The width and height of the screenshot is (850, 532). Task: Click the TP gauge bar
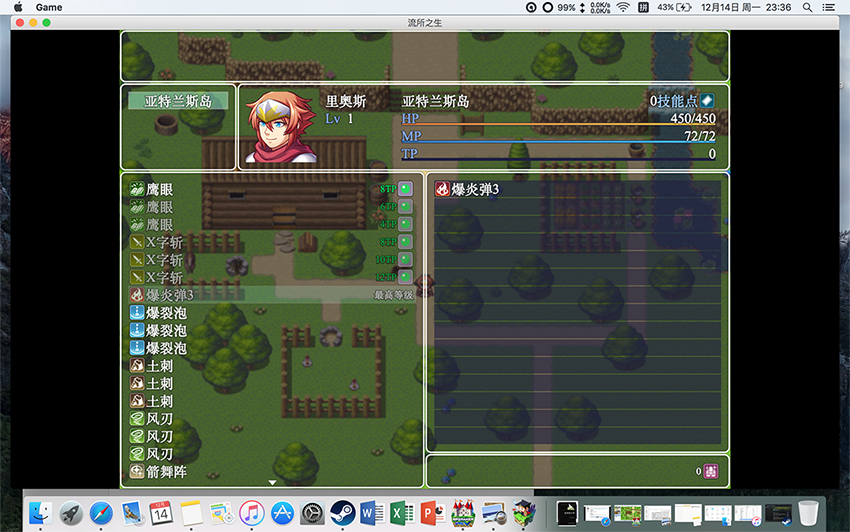pos(558,159)
